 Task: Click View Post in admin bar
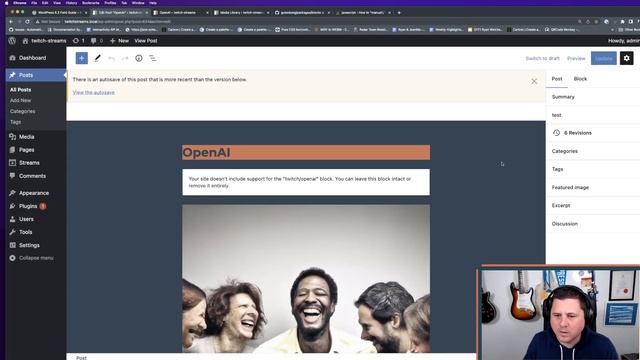pyautogui.click(x=146, y=41)
